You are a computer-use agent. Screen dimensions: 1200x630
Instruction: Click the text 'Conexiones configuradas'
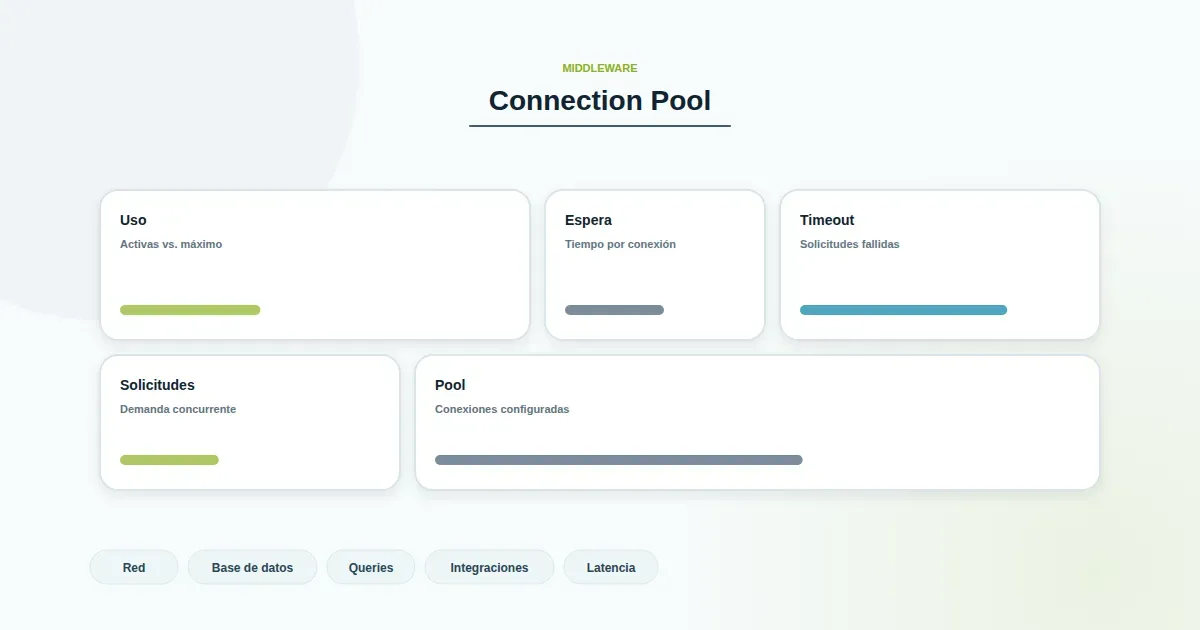502,409
